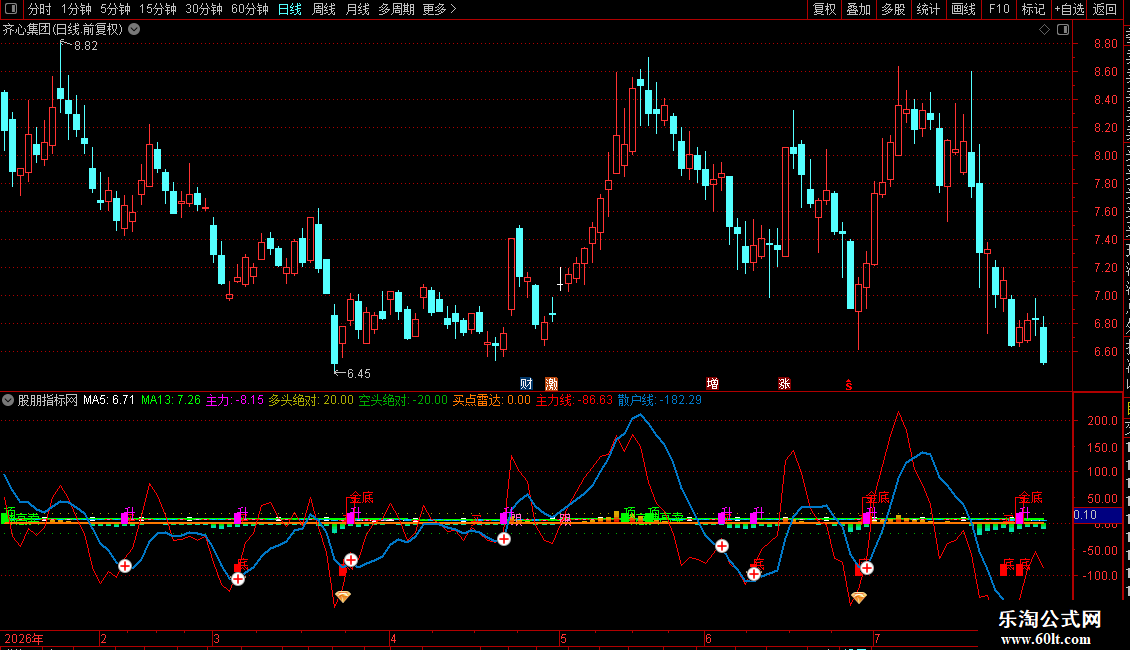
Task: Open the 多周期 multi-period view
Action: click(396, 9)
